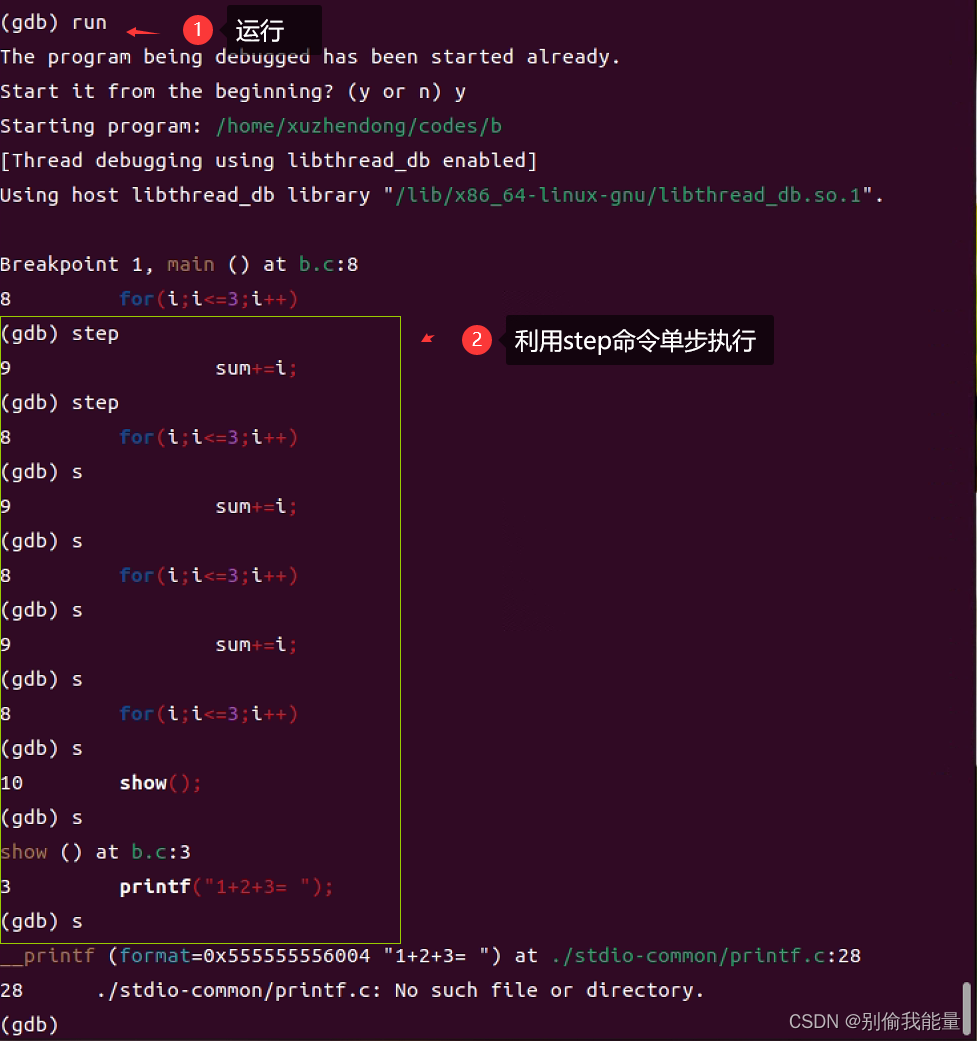Click "format=0x555555556004" in the __printf frame
The height and width of the screenshot is (1041, 977).
click(x=245, y=955)
